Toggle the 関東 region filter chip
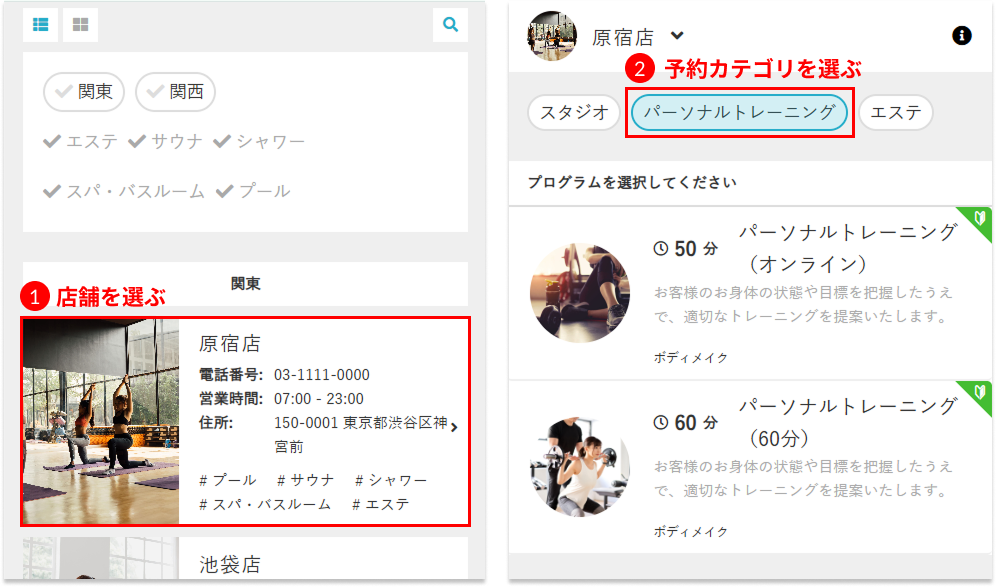Viewport: 996px width, 587px height. point(84,91)
